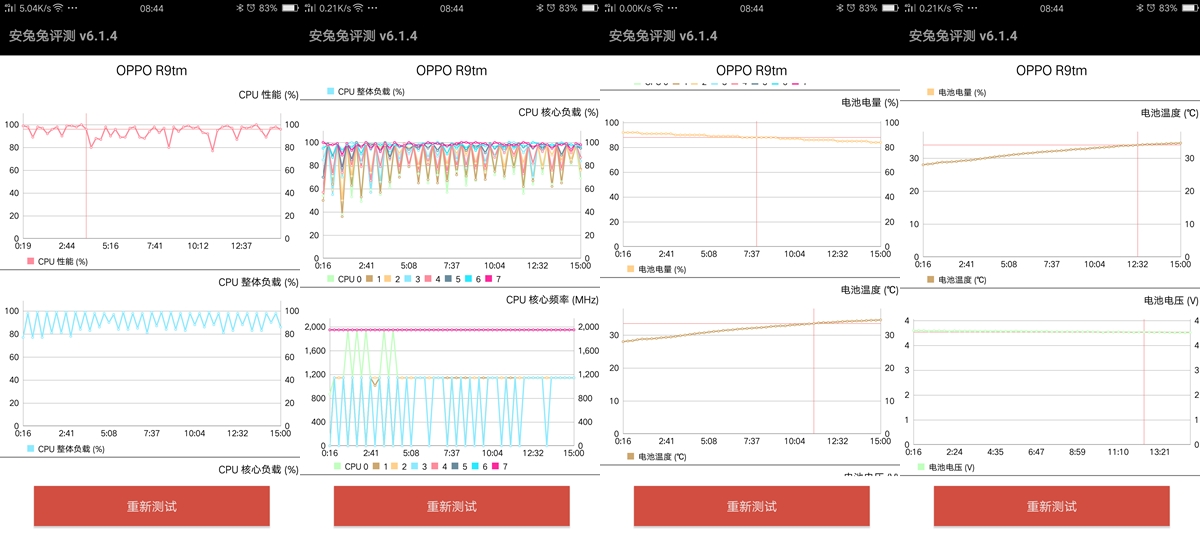Tap core 7 legend under CPU 核心负载 chart

[492, 279]
